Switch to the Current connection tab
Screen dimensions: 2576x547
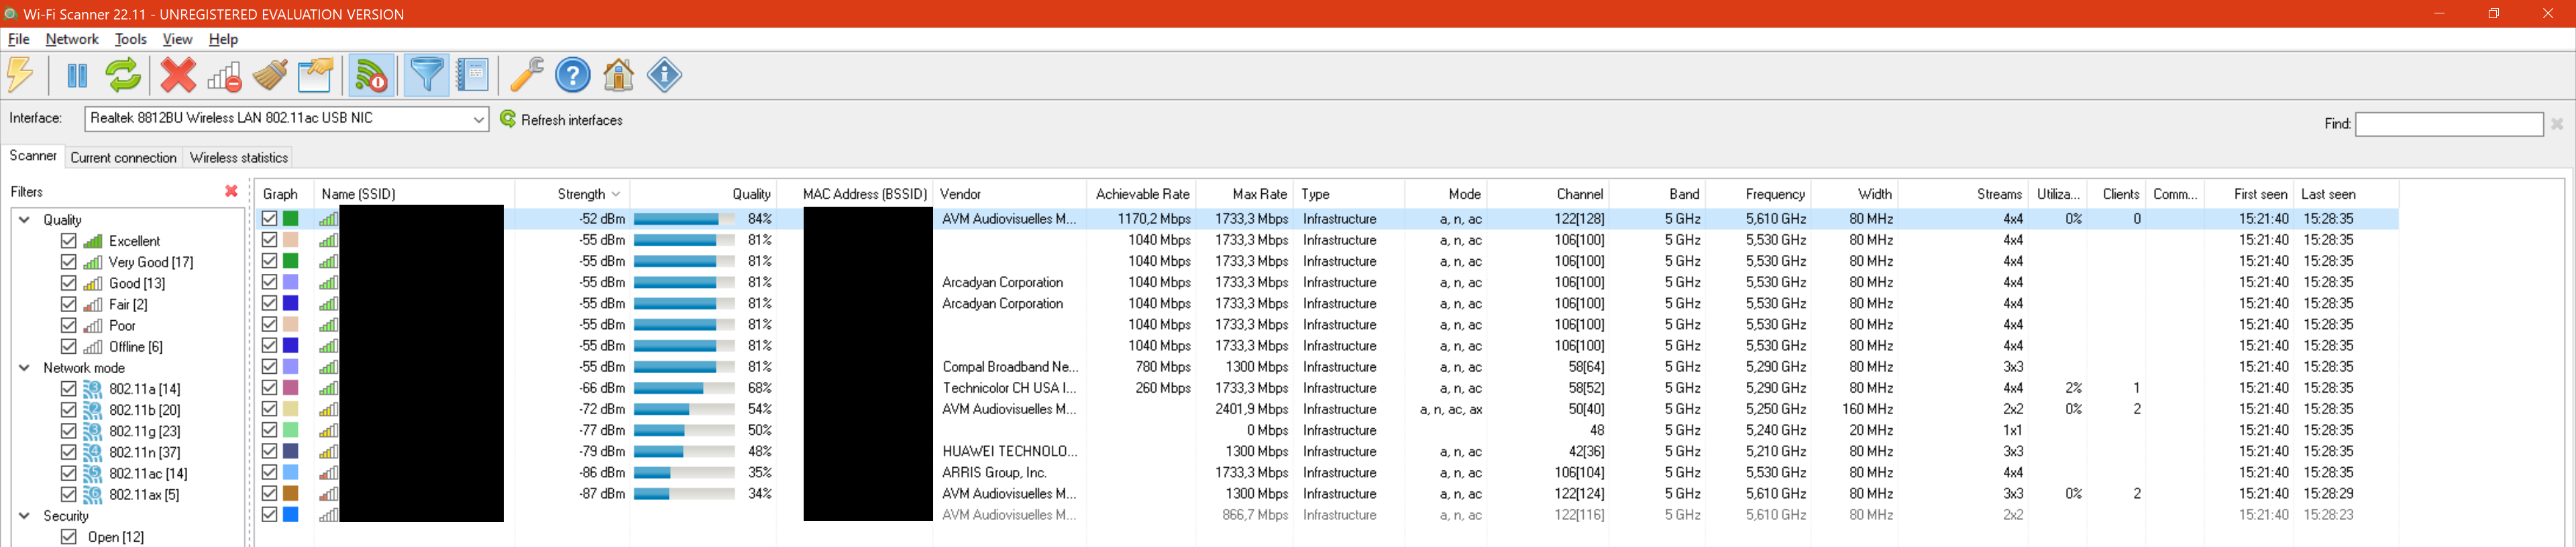pos(123,158)
